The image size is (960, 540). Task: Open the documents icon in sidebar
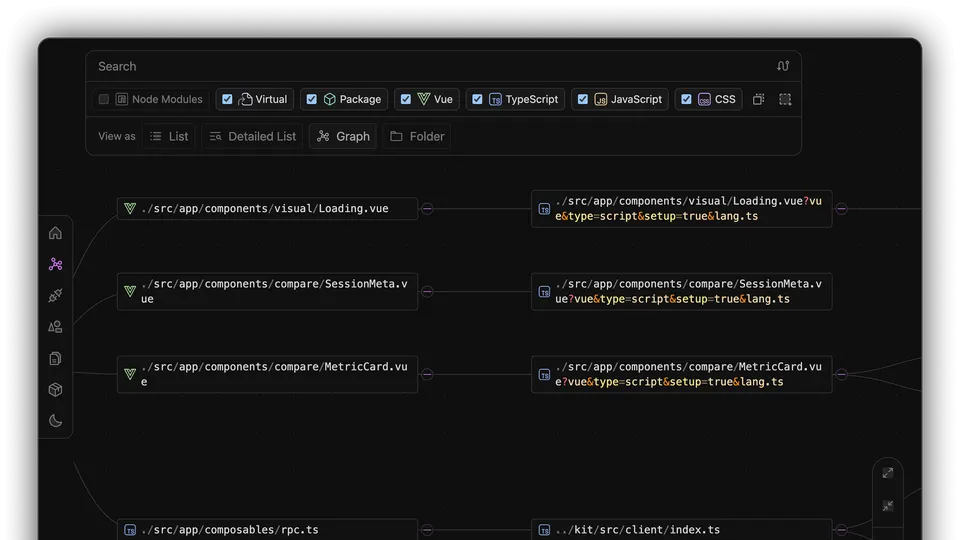[x=55, y=358]
